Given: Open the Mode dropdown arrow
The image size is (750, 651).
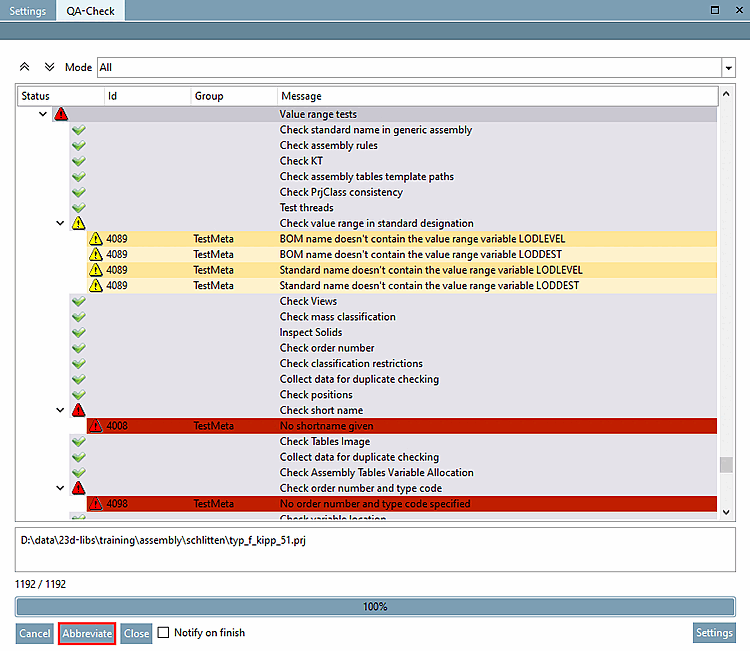Looking at the screenshot, I should (x=728, y=67).
